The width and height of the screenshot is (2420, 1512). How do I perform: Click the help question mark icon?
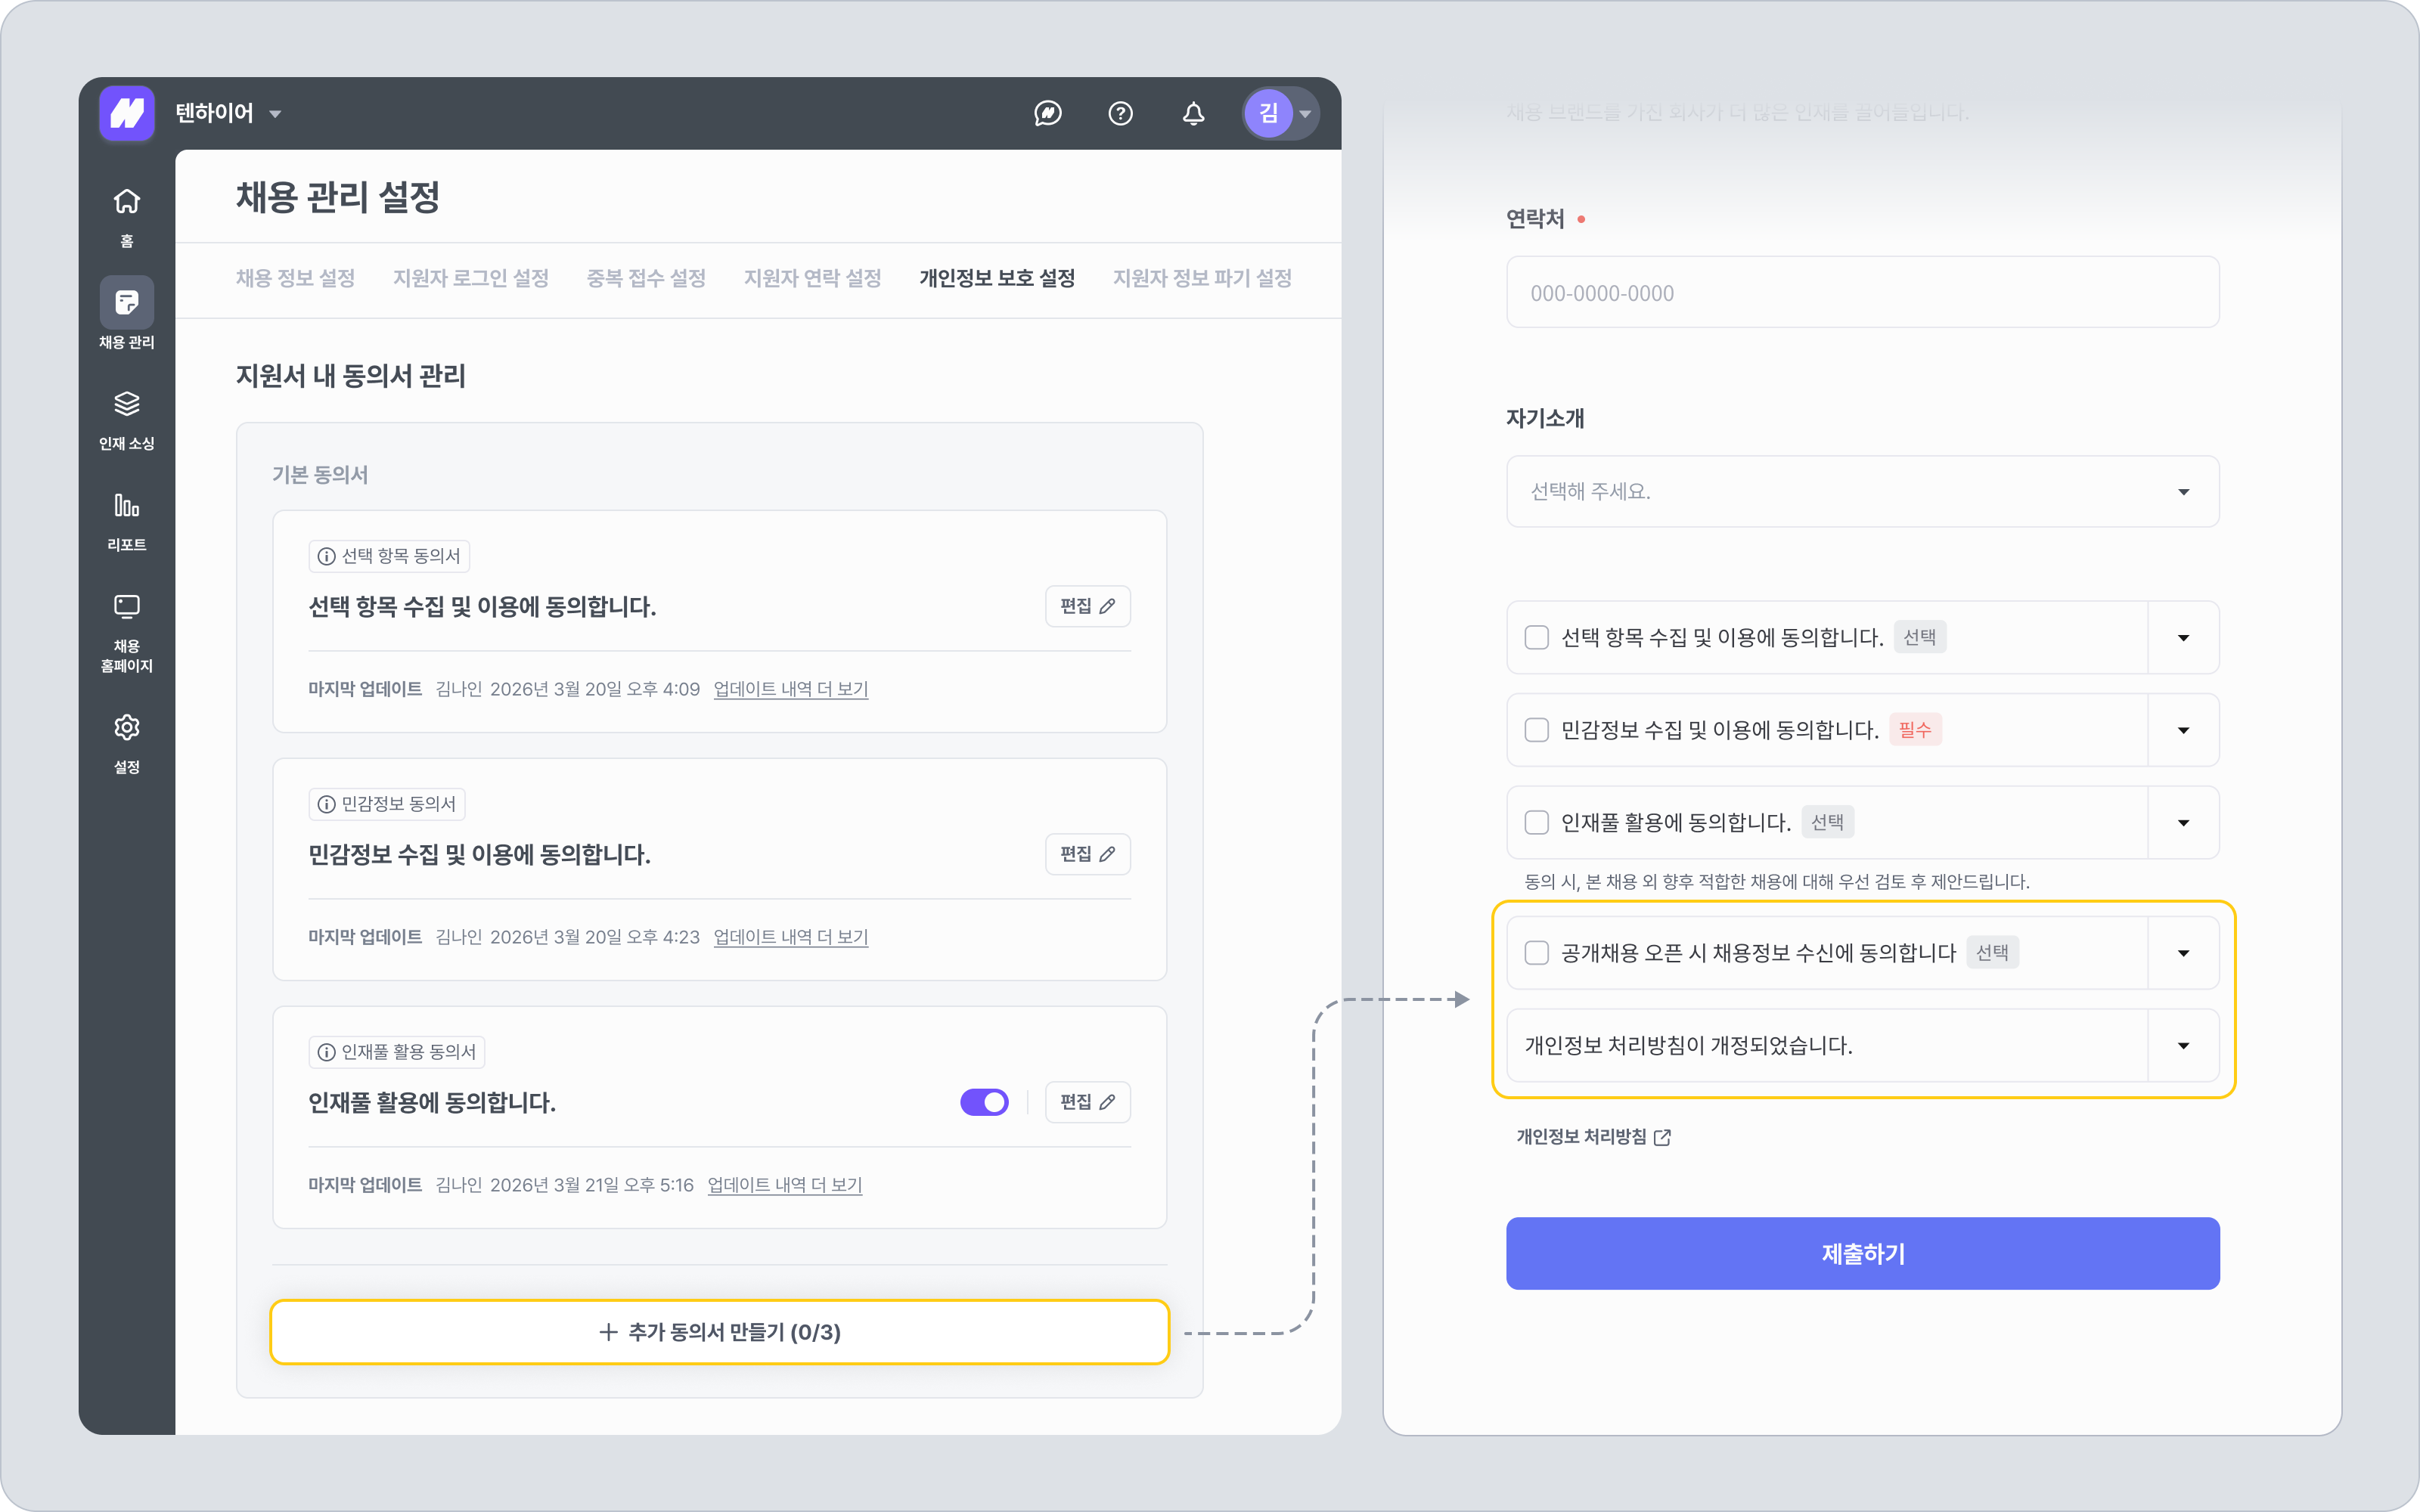click(1120, 114)
